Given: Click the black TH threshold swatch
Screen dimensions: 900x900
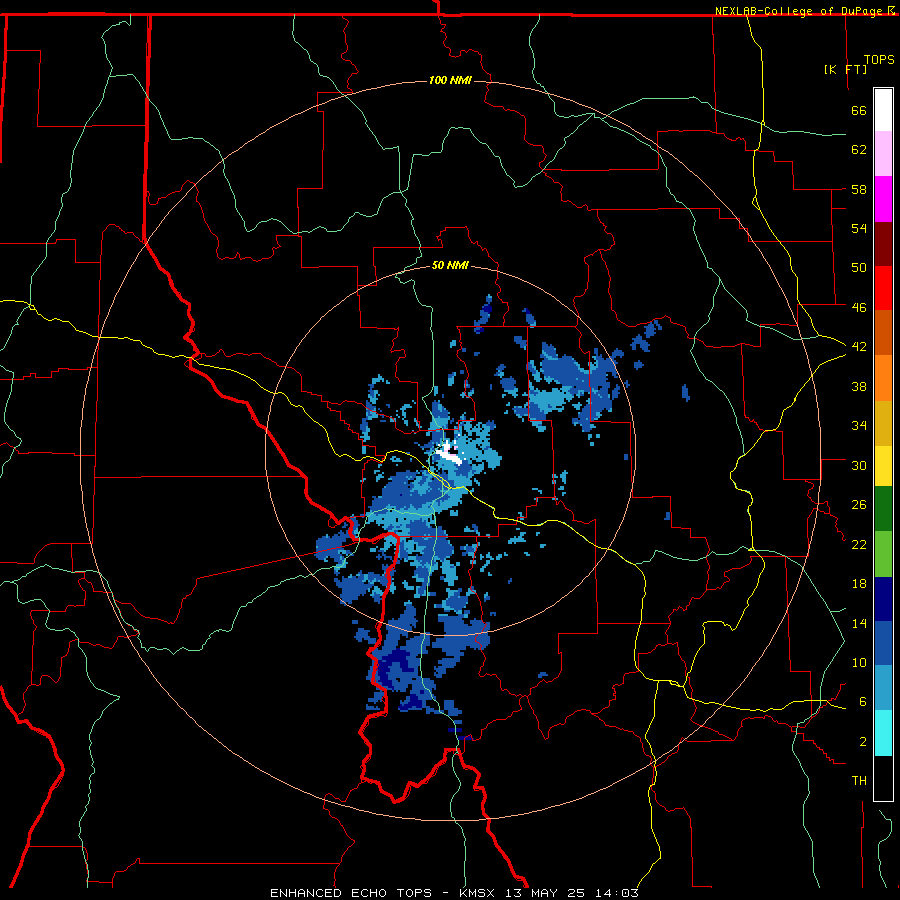Looking at the screenshot, I should 883,778.
